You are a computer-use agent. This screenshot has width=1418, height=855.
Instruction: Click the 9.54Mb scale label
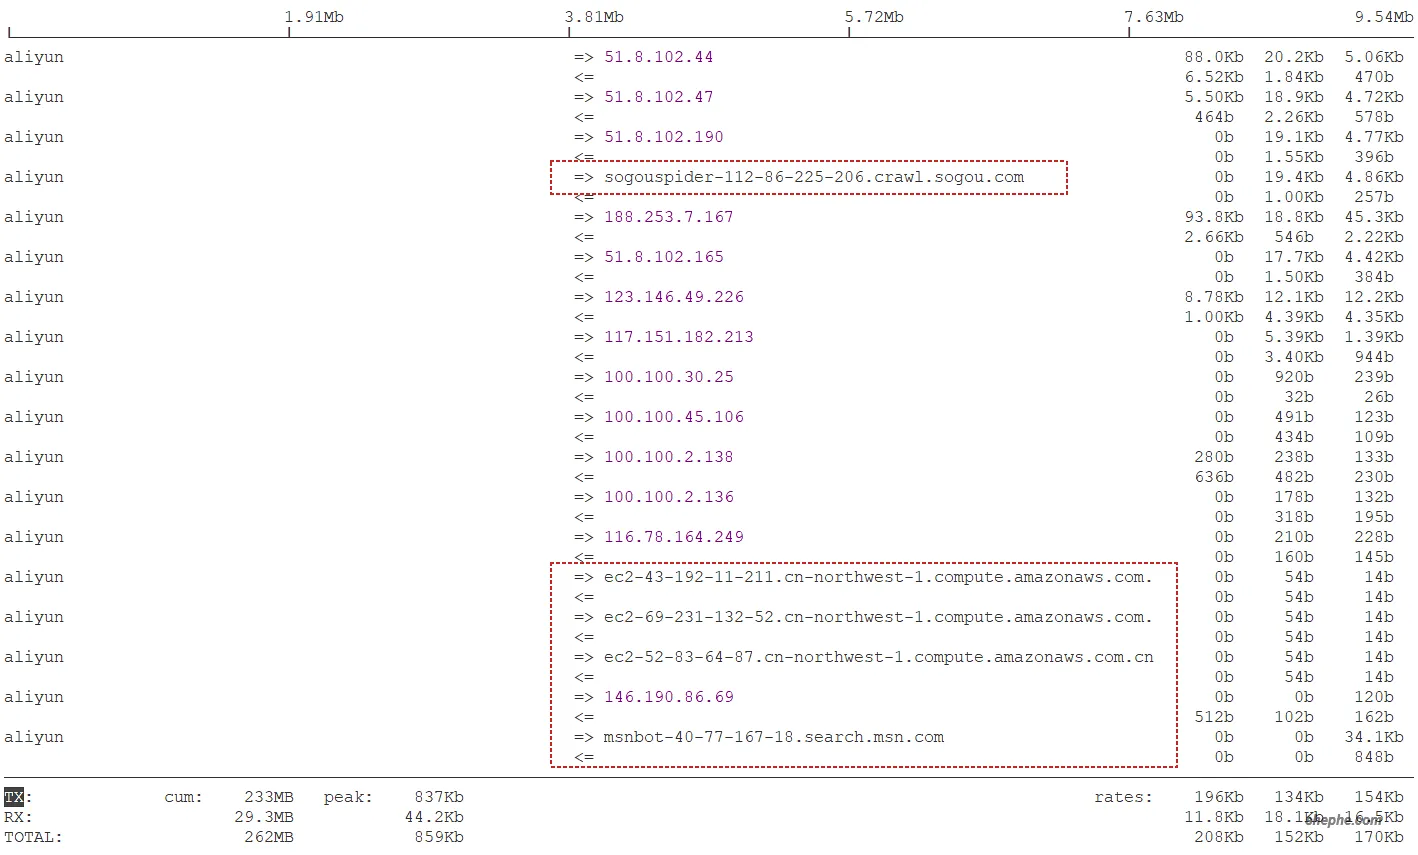(1384, 17)
